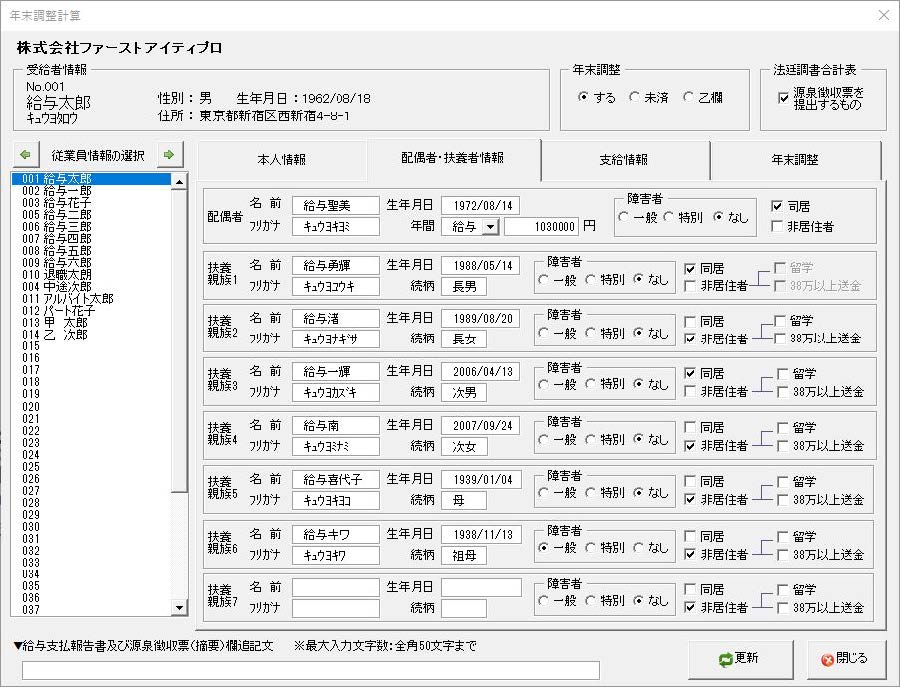Image resolution: width=900 pixels, height=687 pixels.
Task: Click spouse birthdate field 1972/08/14
Action: (481, 205)
